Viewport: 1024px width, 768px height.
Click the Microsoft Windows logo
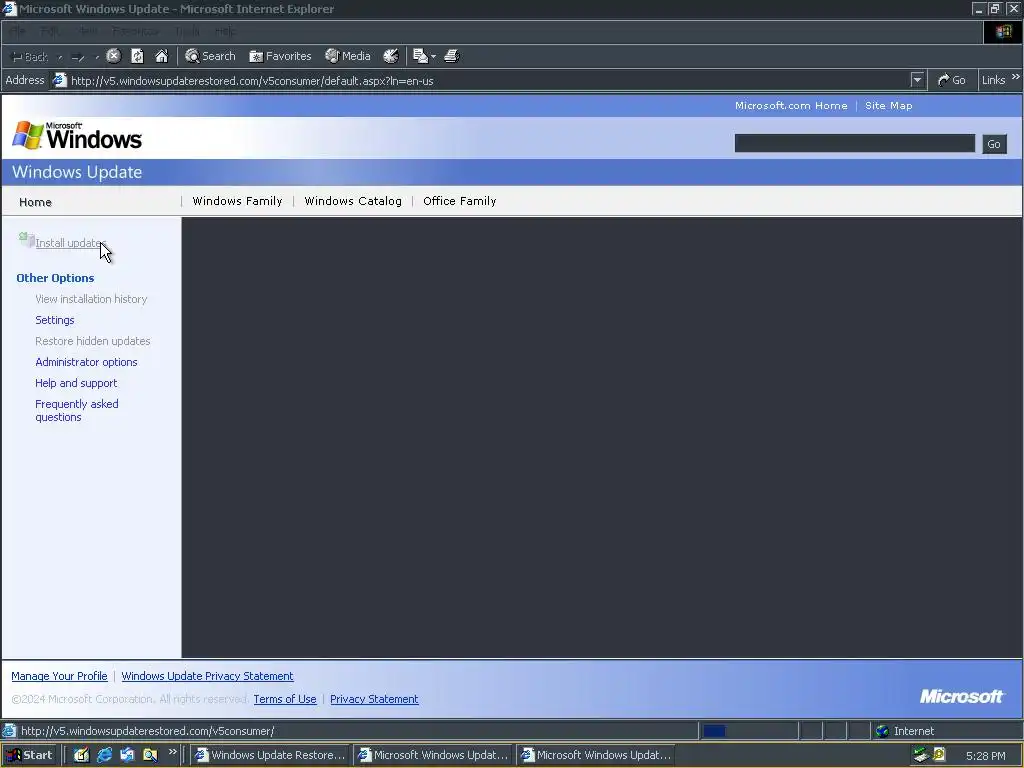point(77,136)
